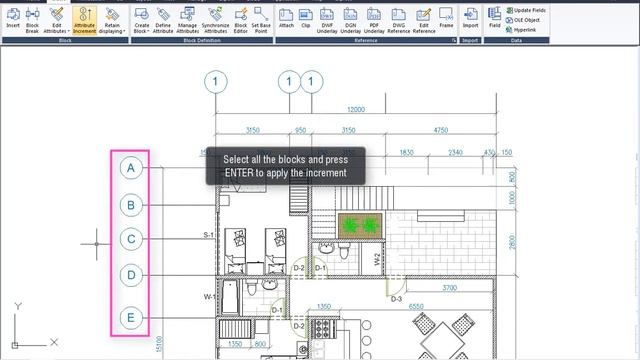Click the 800 dimension text at bottom
Viewport: 640px width, 360px height.
[260, 344]
